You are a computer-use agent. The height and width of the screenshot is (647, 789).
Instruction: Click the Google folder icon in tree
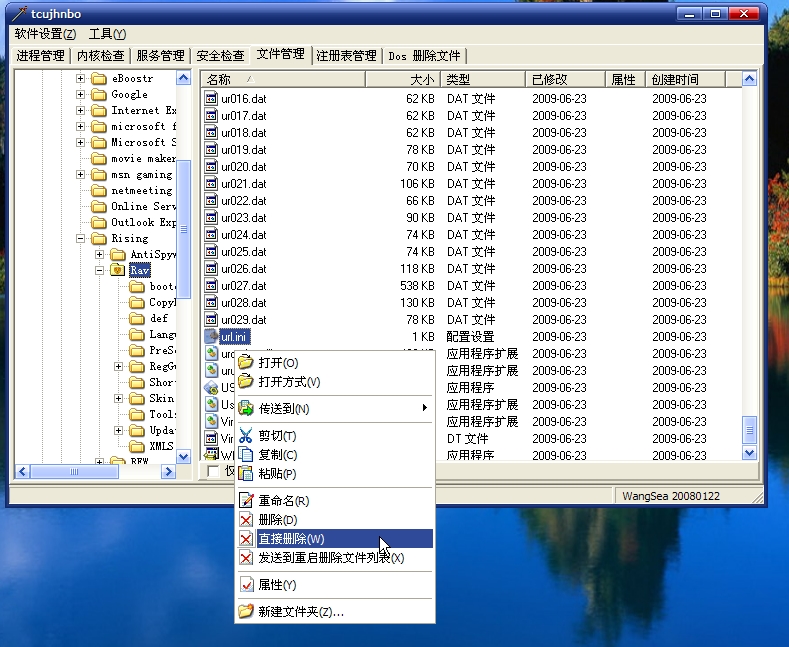click(99, 95)
